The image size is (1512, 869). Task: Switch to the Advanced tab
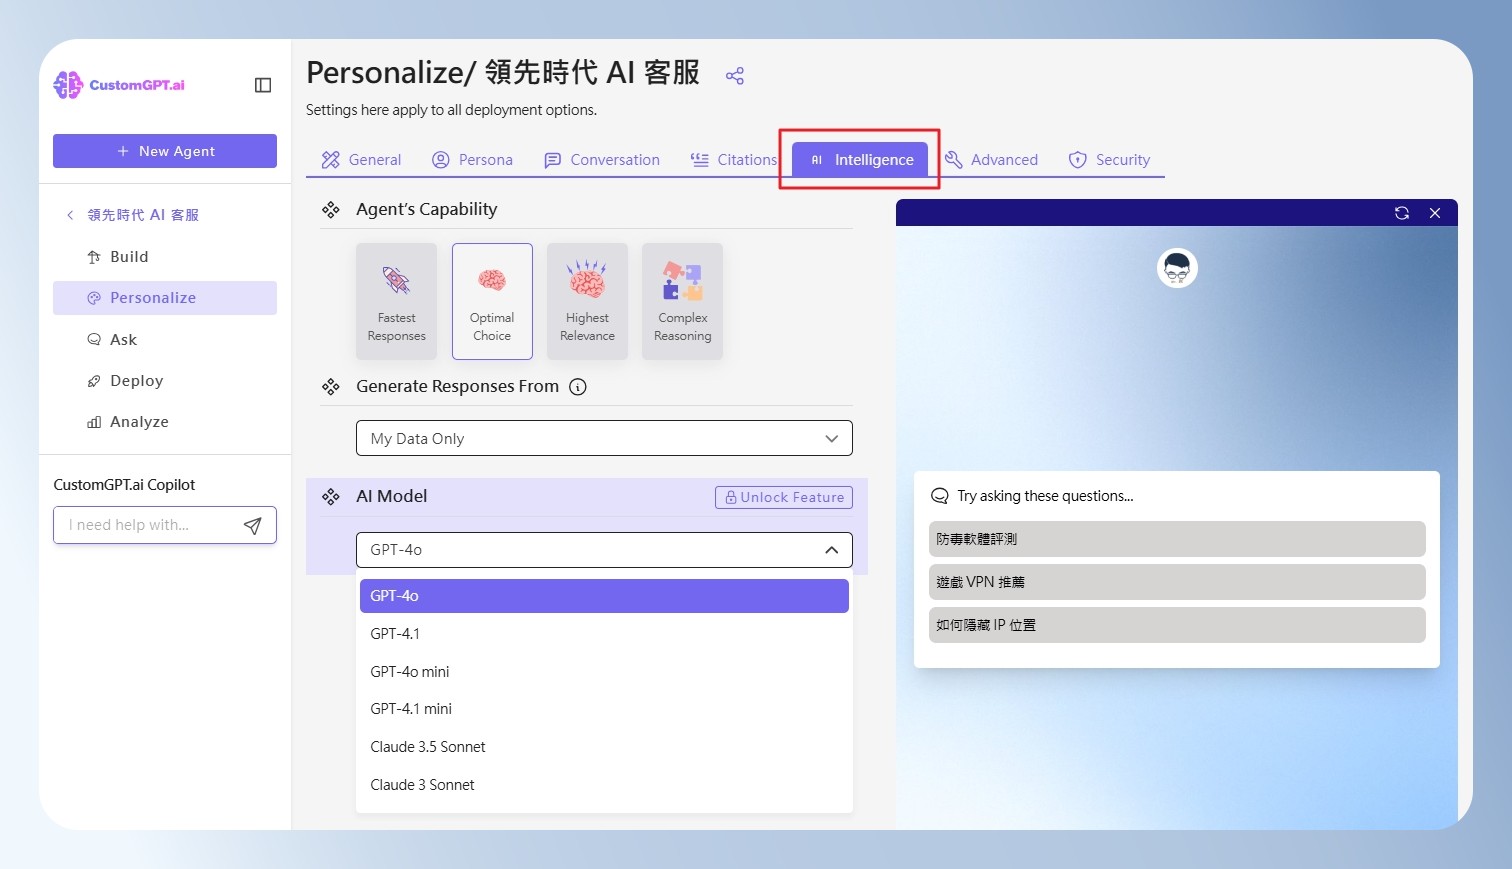(991, 160)
